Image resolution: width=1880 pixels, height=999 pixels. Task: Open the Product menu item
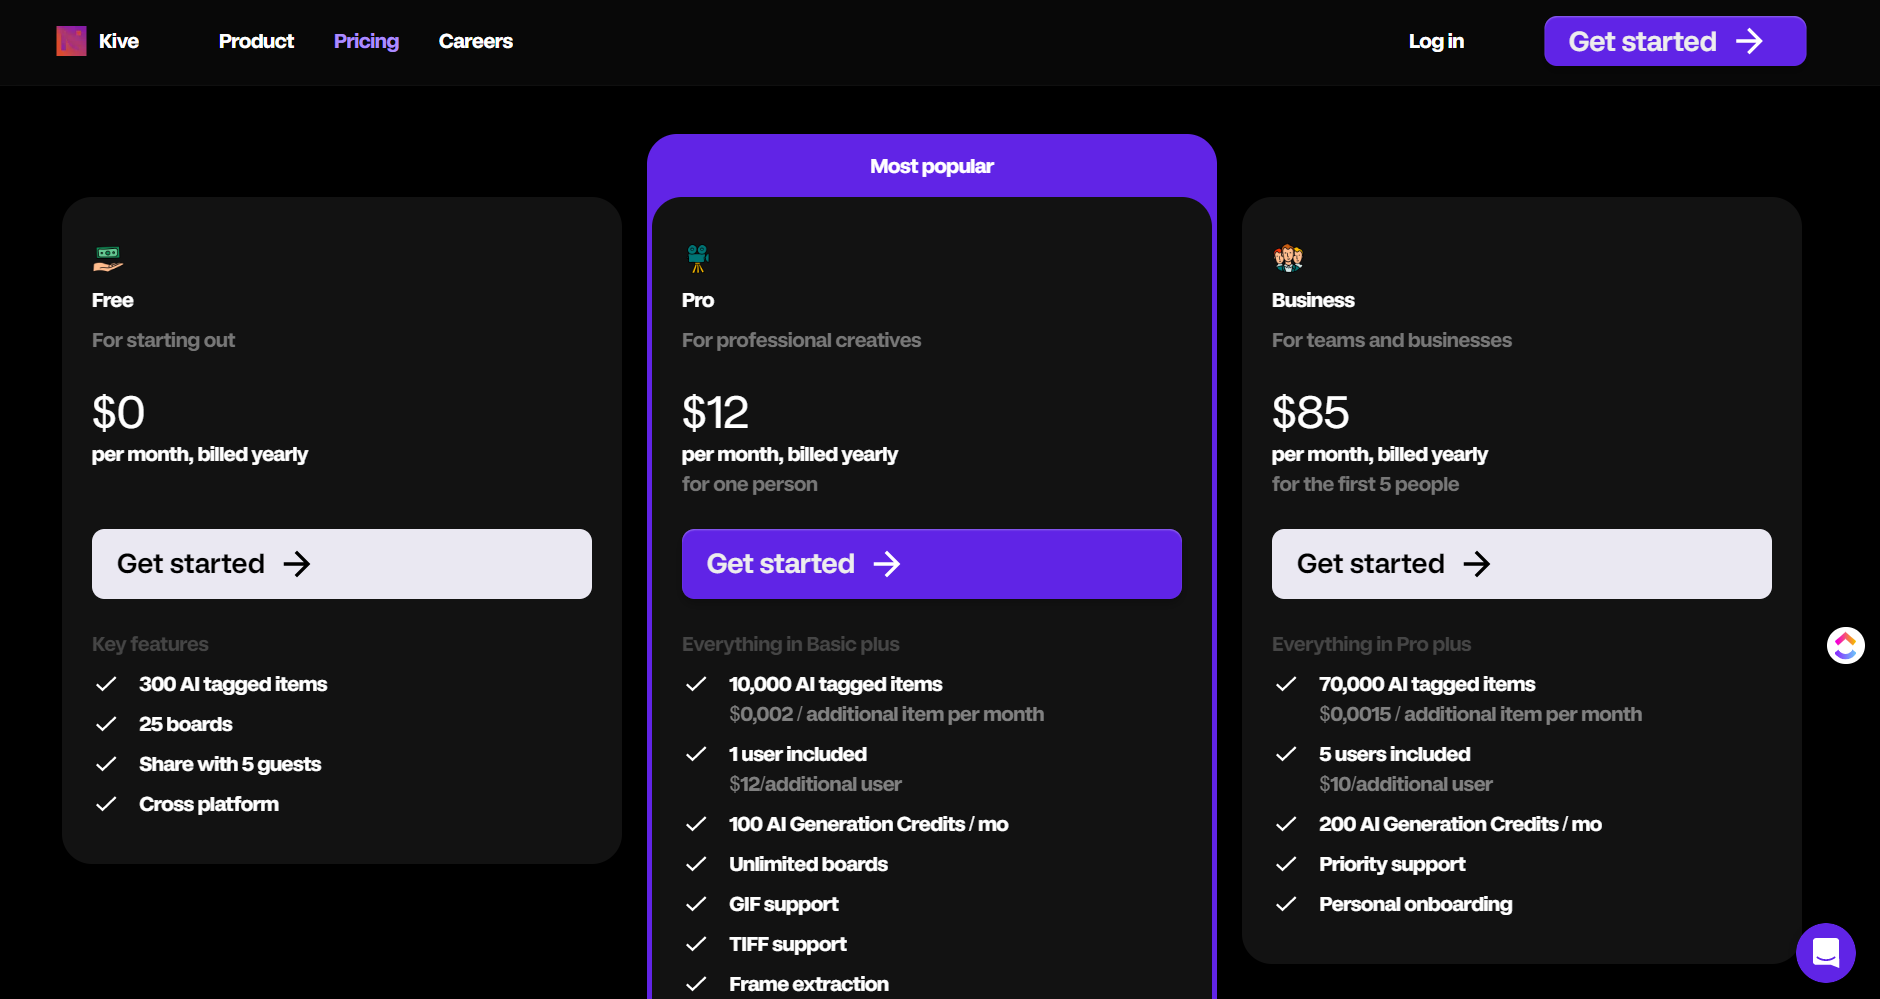(256, 41)
